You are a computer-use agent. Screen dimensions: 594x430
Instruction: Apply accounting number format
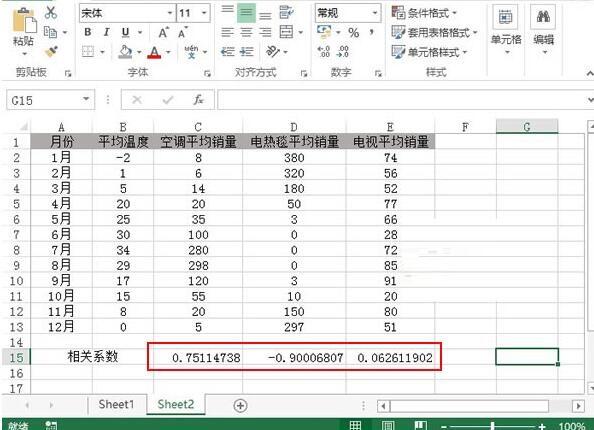324,32
